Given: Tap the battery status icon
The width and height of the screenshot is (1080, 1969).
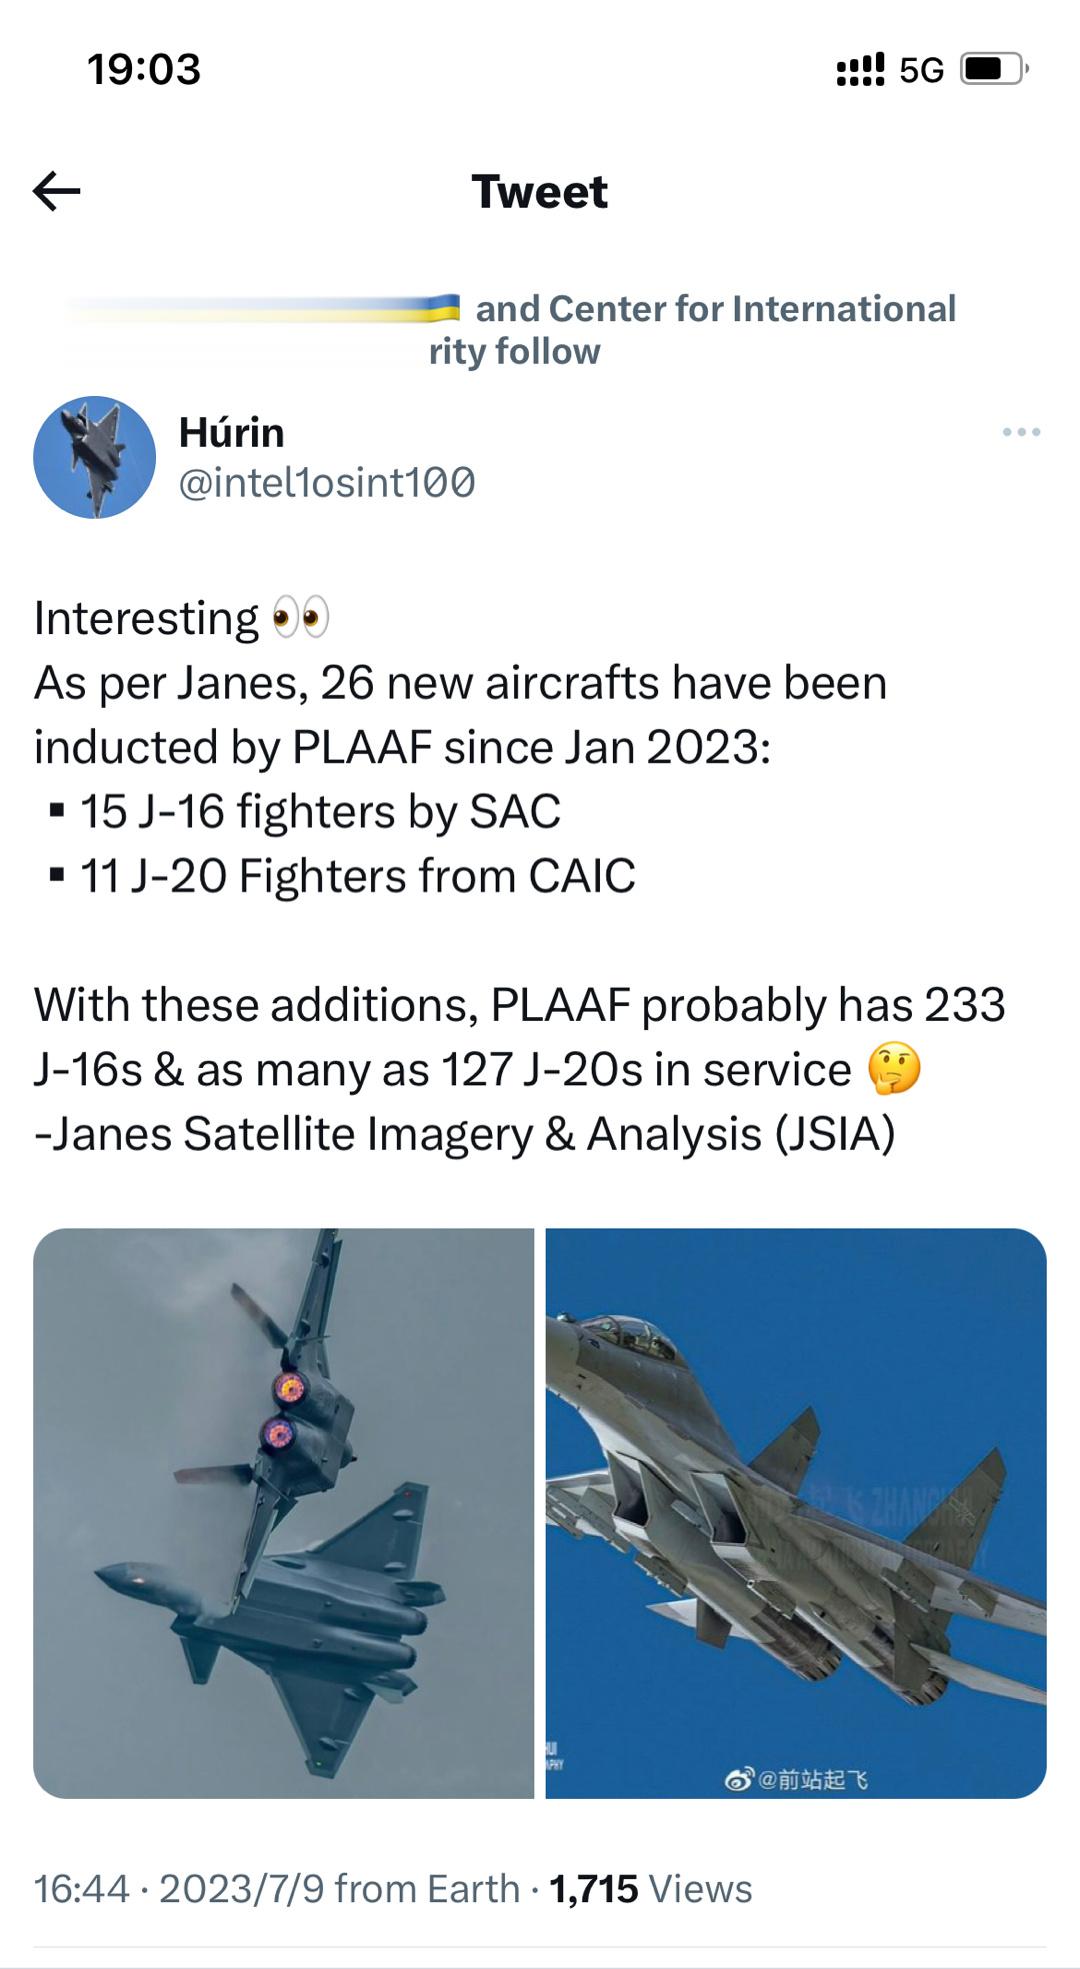Looking at the screenshot, I should (994, 69).
